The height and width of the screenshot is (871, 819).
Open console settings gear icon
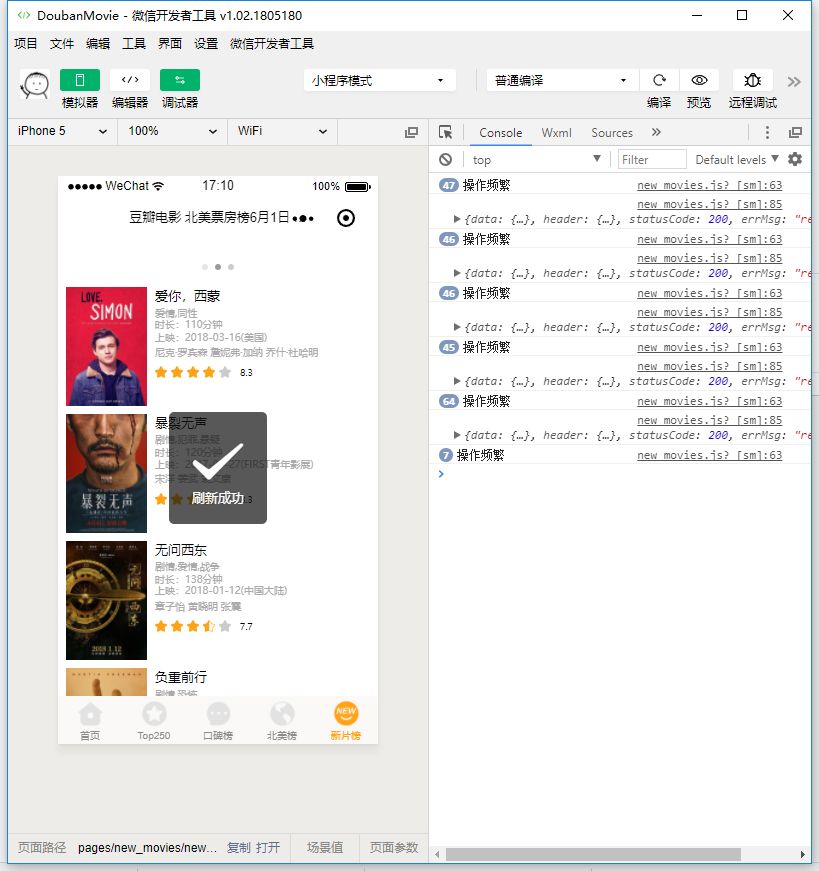(795, 159)
